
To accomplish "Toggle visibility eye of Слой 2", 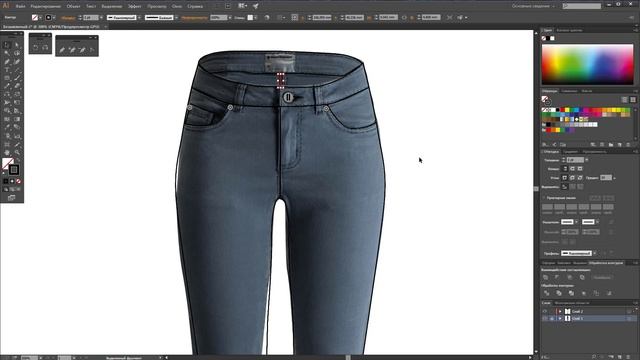I will click(545, 311).
